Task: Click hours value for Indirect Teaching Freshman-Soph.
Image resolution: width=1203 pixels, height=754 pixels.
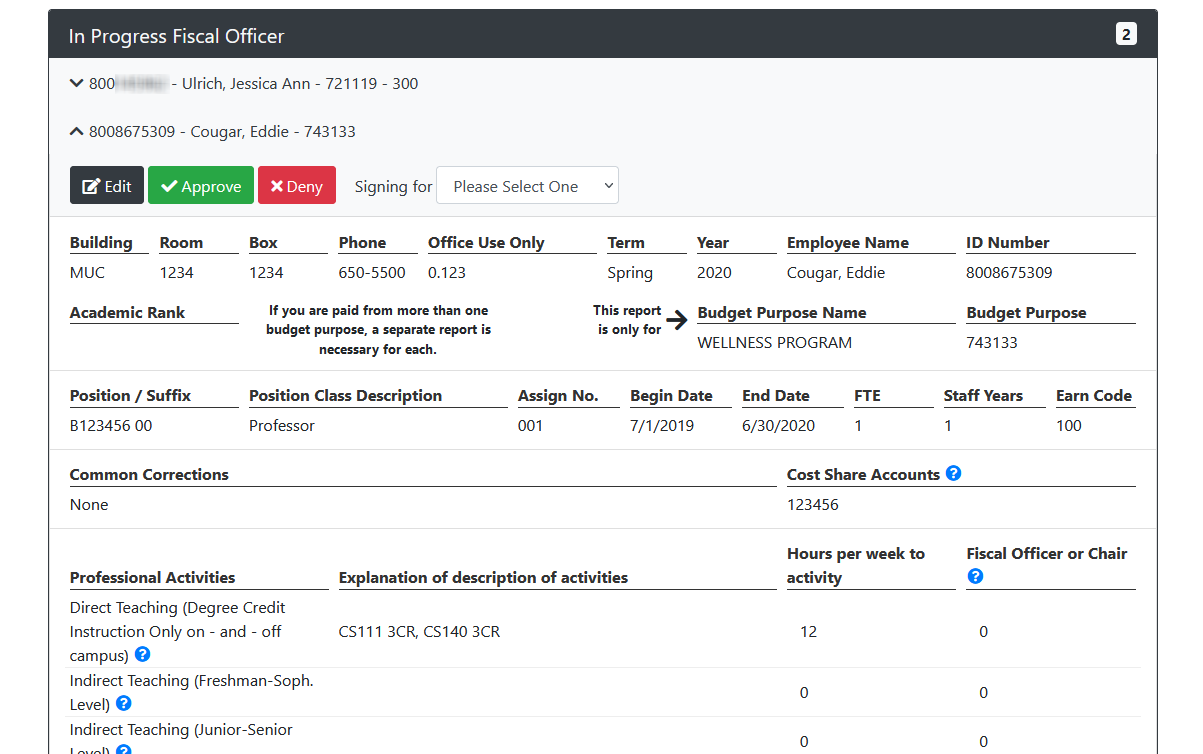Action: coord(804,693)
